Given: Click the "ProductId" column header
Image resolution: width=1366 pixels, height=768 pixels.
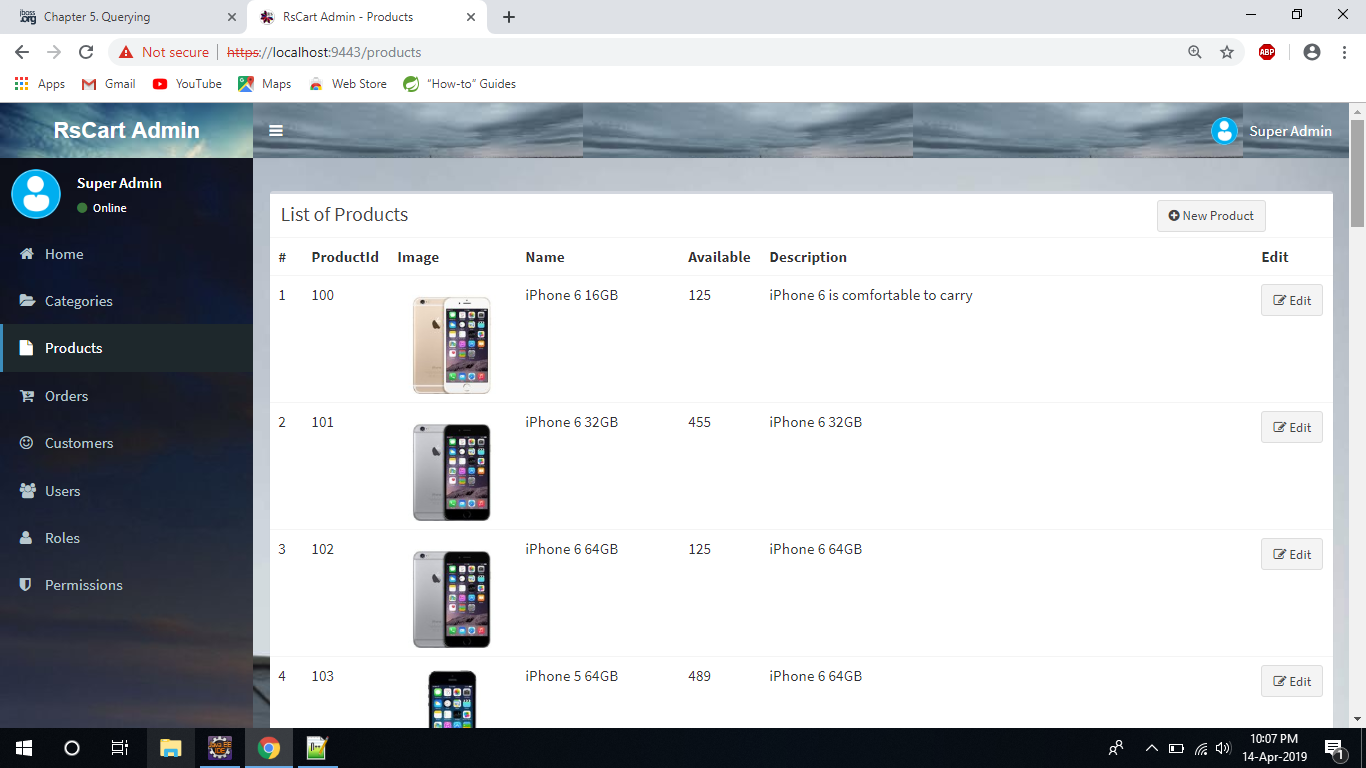Looking at the screenshot, I should tap(345, 257).
